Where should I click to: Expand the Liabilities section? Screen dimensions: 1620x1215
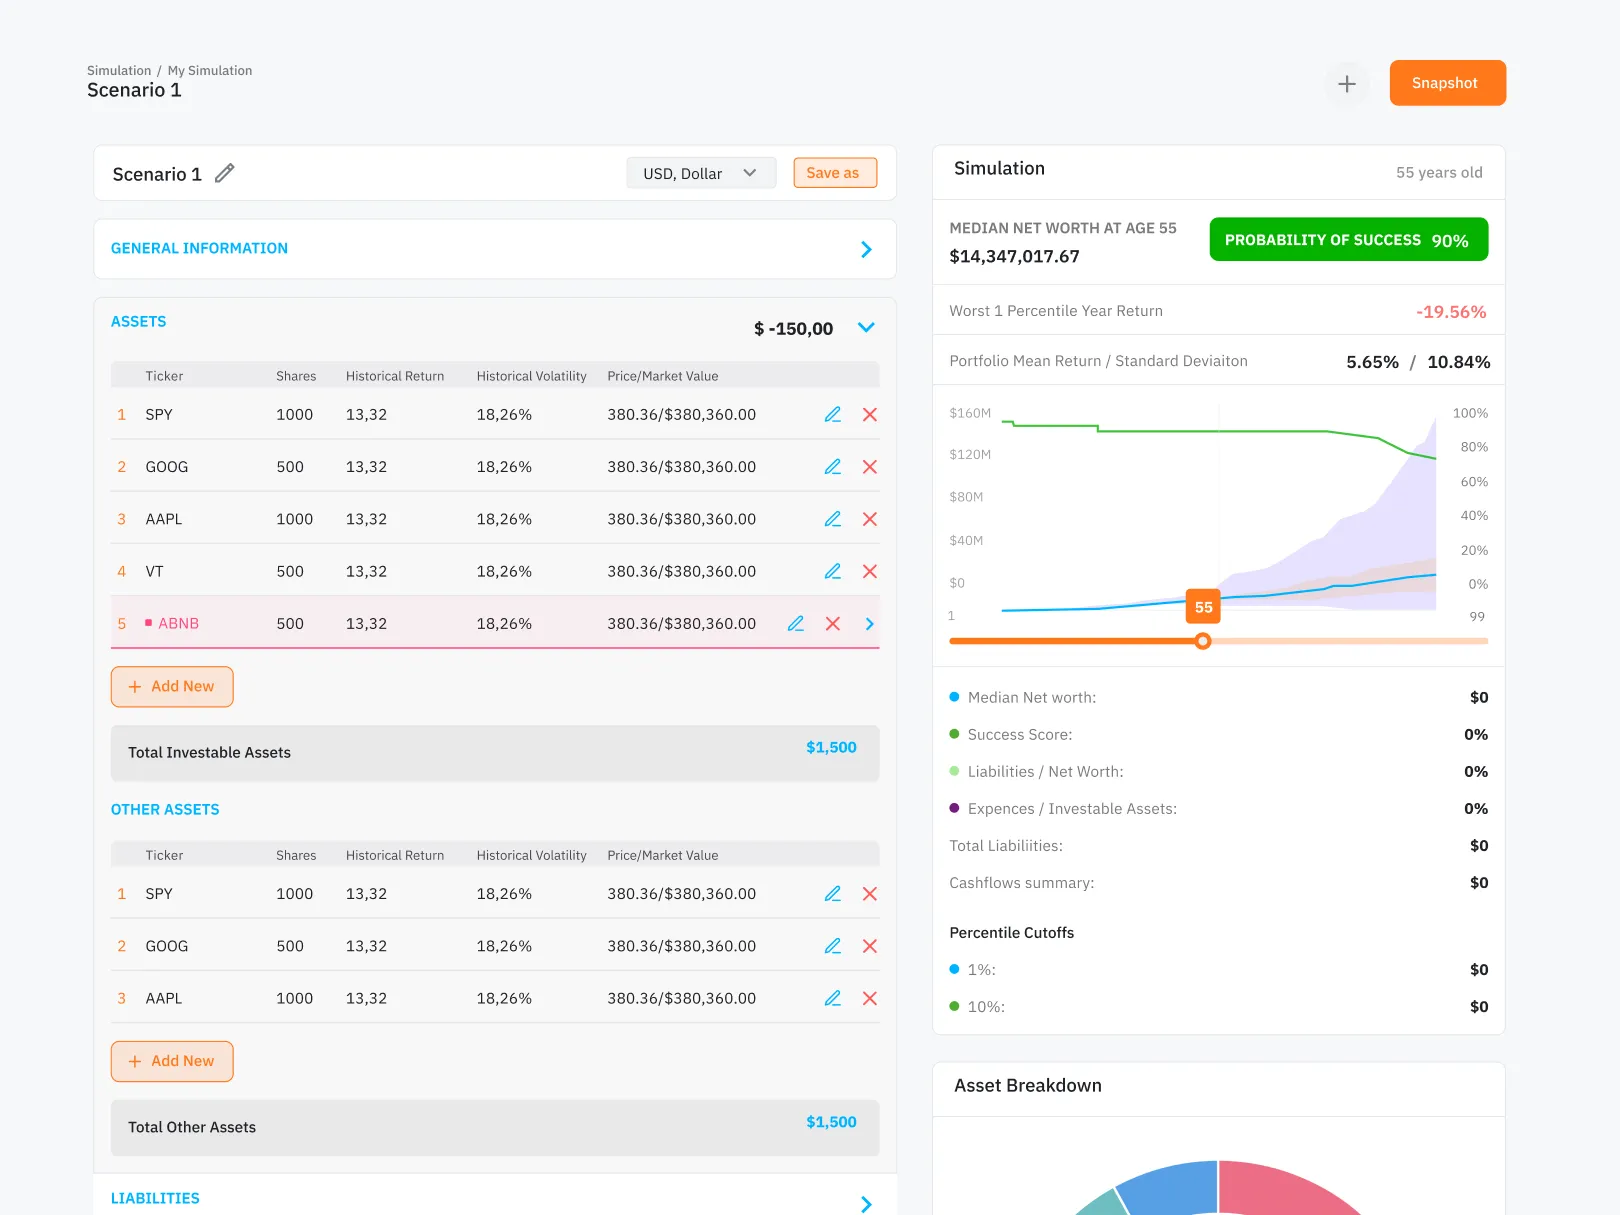866,1204
